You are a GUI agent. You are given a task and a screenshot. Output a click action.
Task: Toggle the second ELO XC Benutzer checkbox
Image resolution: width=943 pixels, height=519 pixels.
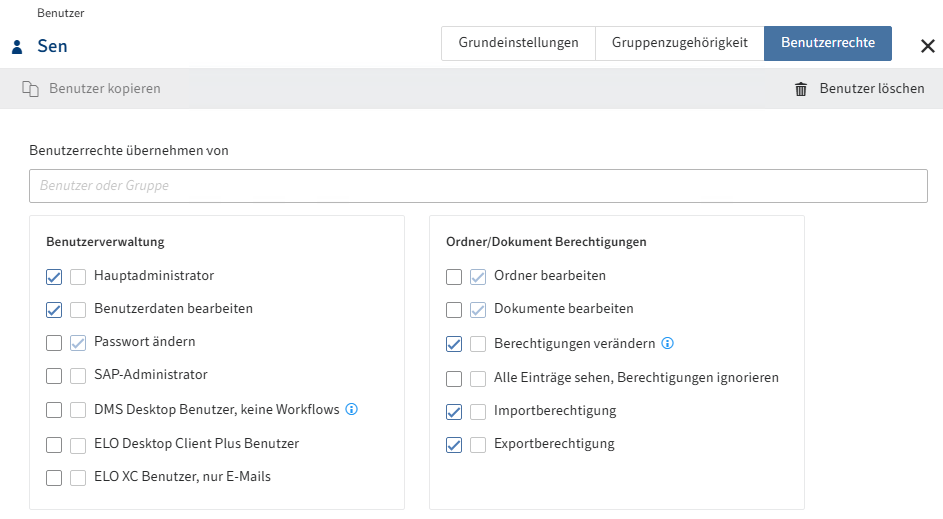(x=78, y=478)
